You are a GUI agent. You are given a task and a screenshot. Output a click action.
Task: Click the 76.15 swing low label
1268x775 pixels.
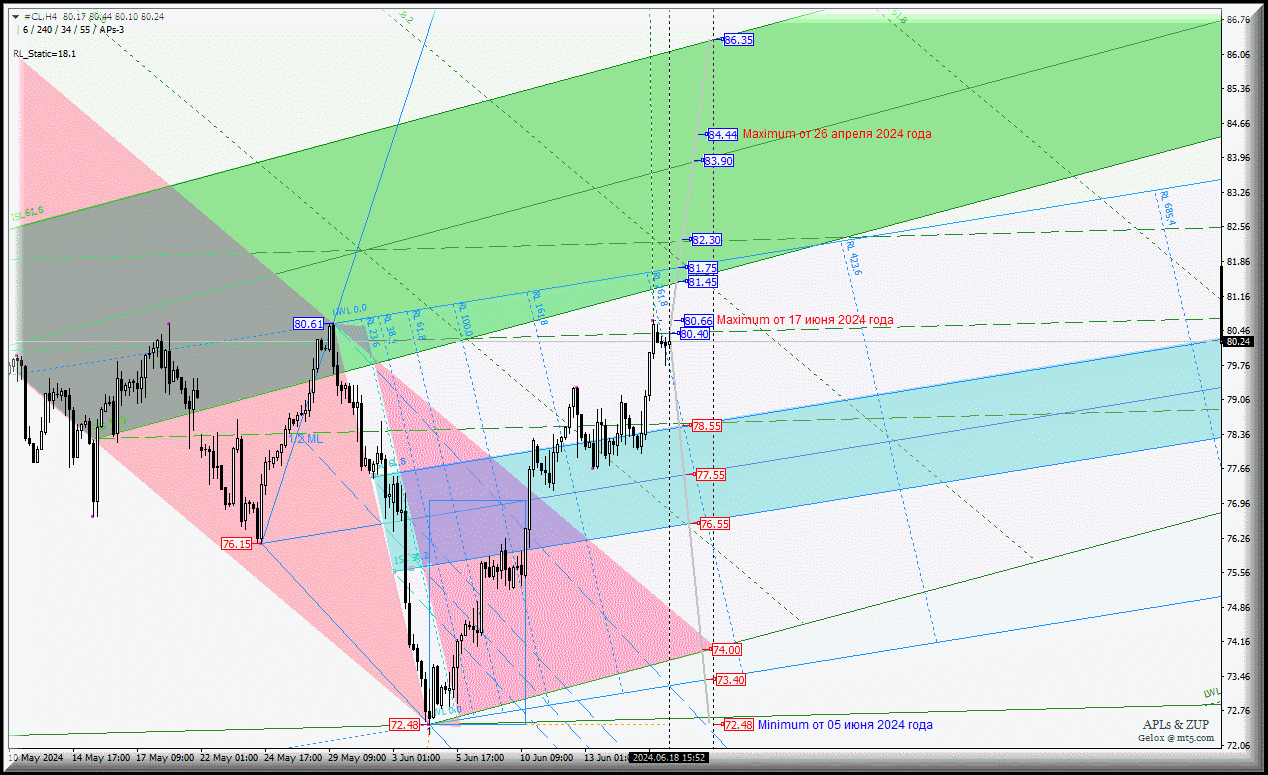[x=237, y=544]
